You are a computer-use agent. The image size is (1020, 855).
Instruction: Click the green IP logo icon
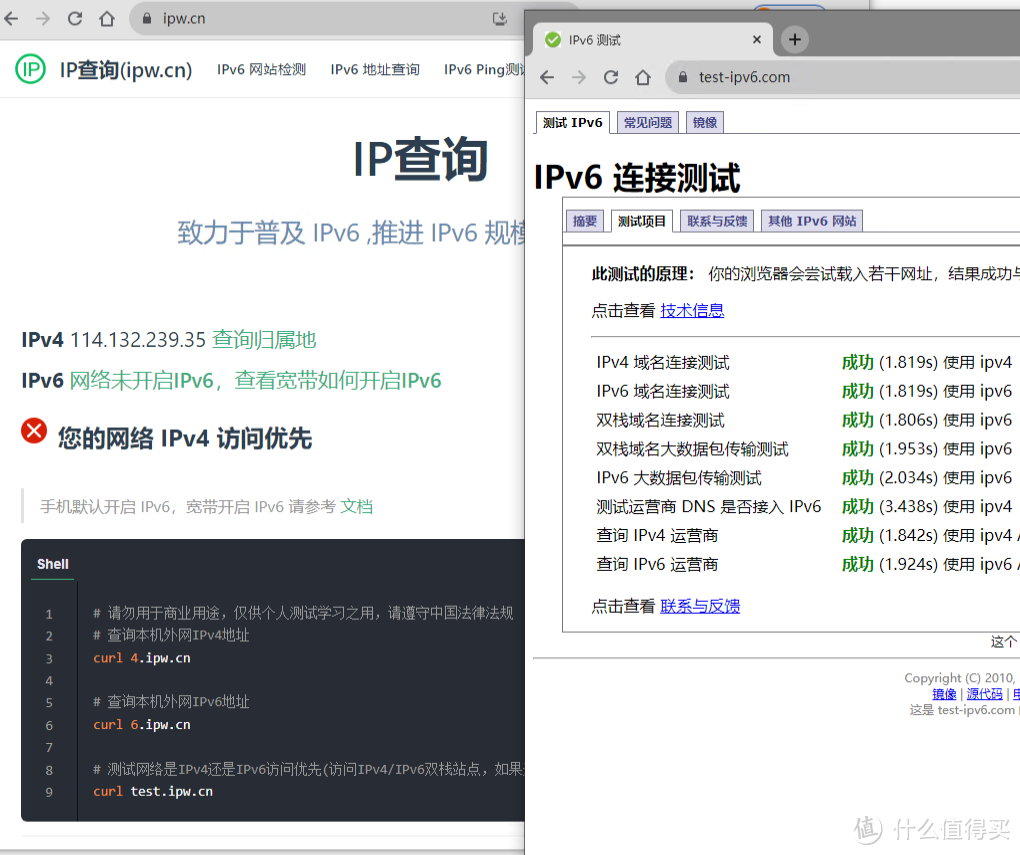pos(31,69)
